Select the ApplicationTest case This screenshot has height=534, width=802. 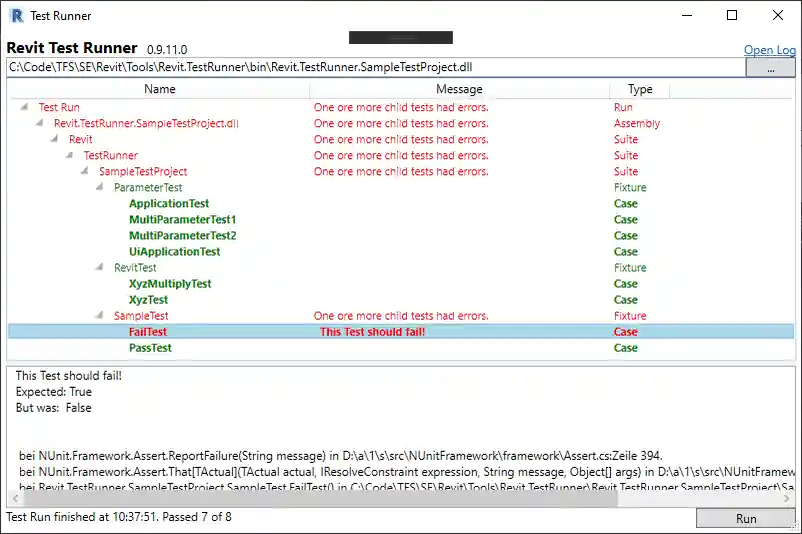168,204
